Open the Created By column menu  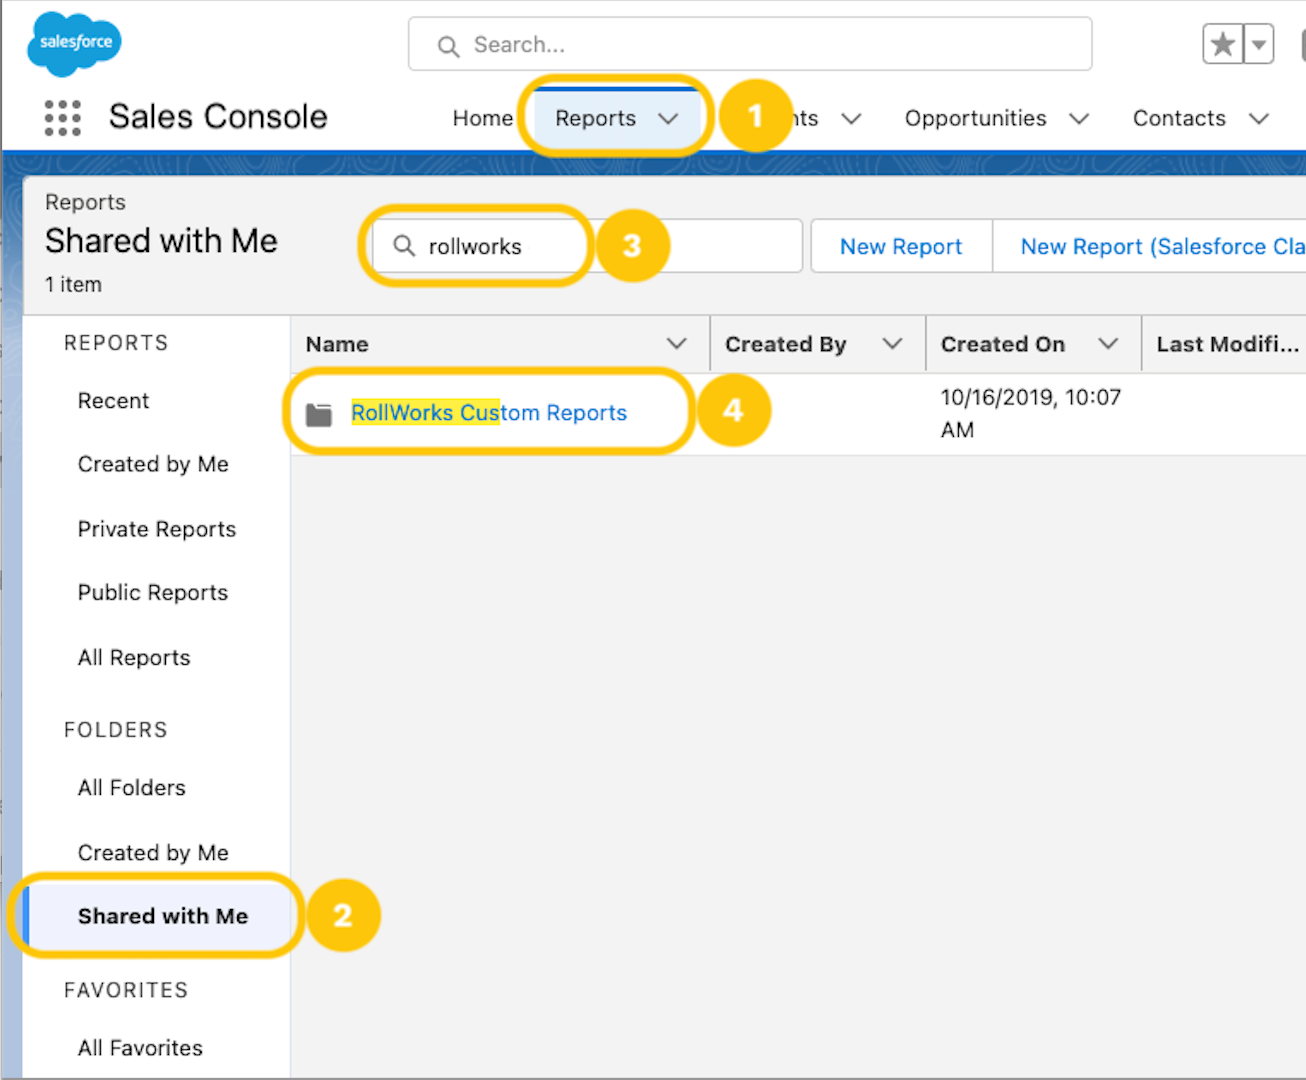892,344
